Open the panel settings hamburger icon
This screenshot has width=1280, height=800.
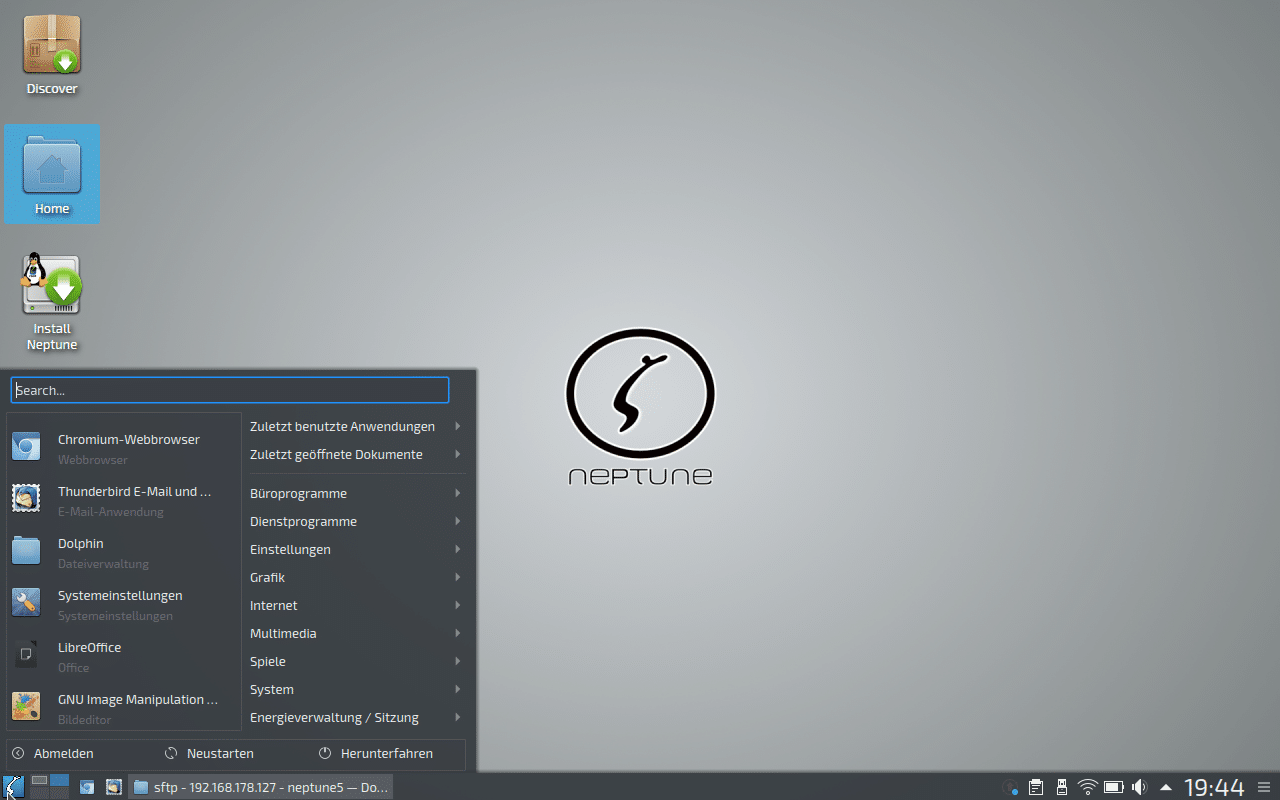(x=1265, y=787)
